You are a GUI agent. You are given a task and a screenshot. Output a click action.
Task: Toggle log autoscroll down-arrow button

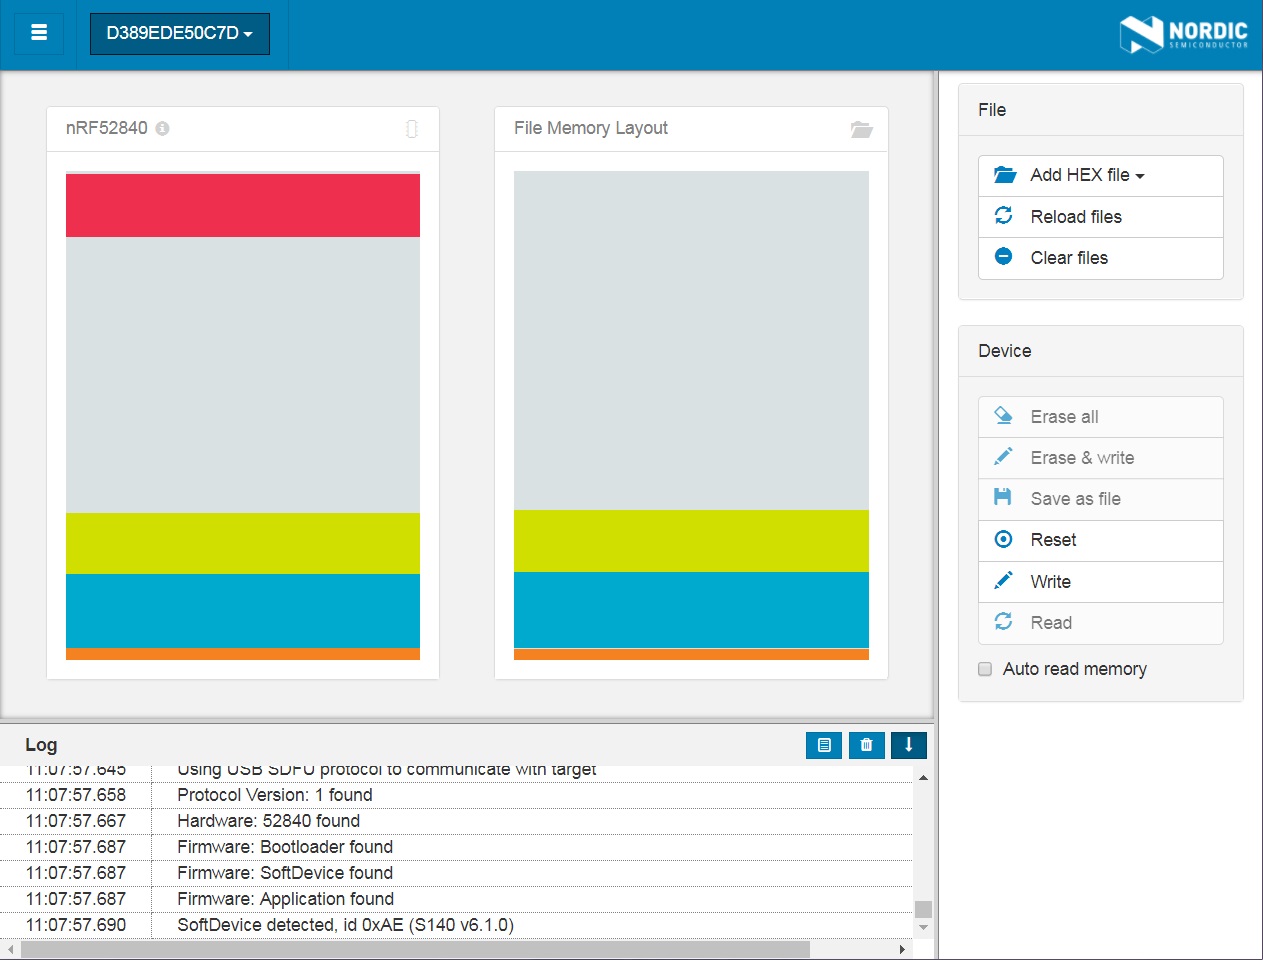909,745
